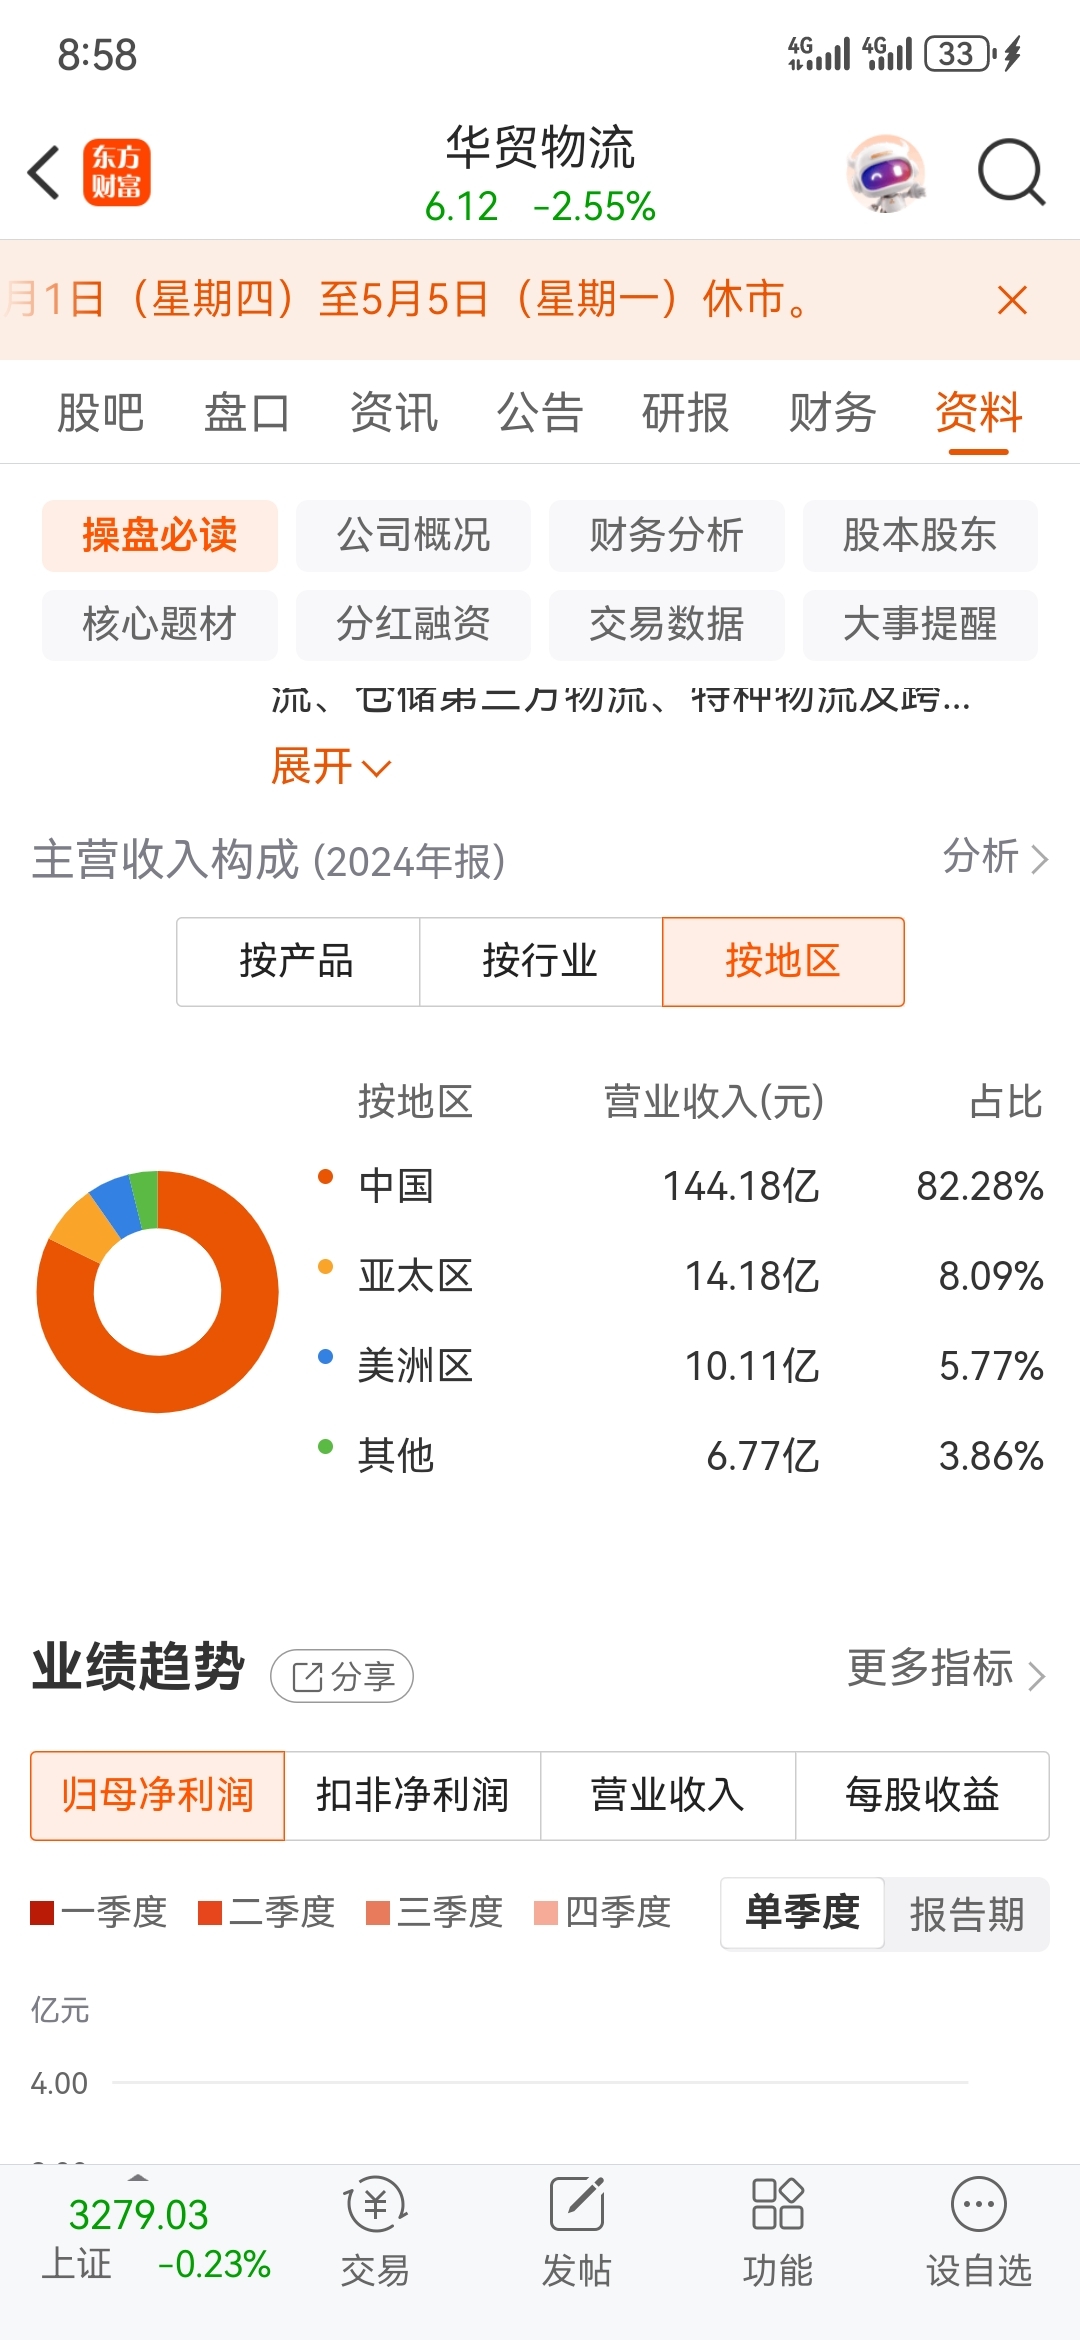Open 分析 chevron for revenue composition
Image resolution: width=1080 pixels, height=2340 pixels.
click(996, 857)
